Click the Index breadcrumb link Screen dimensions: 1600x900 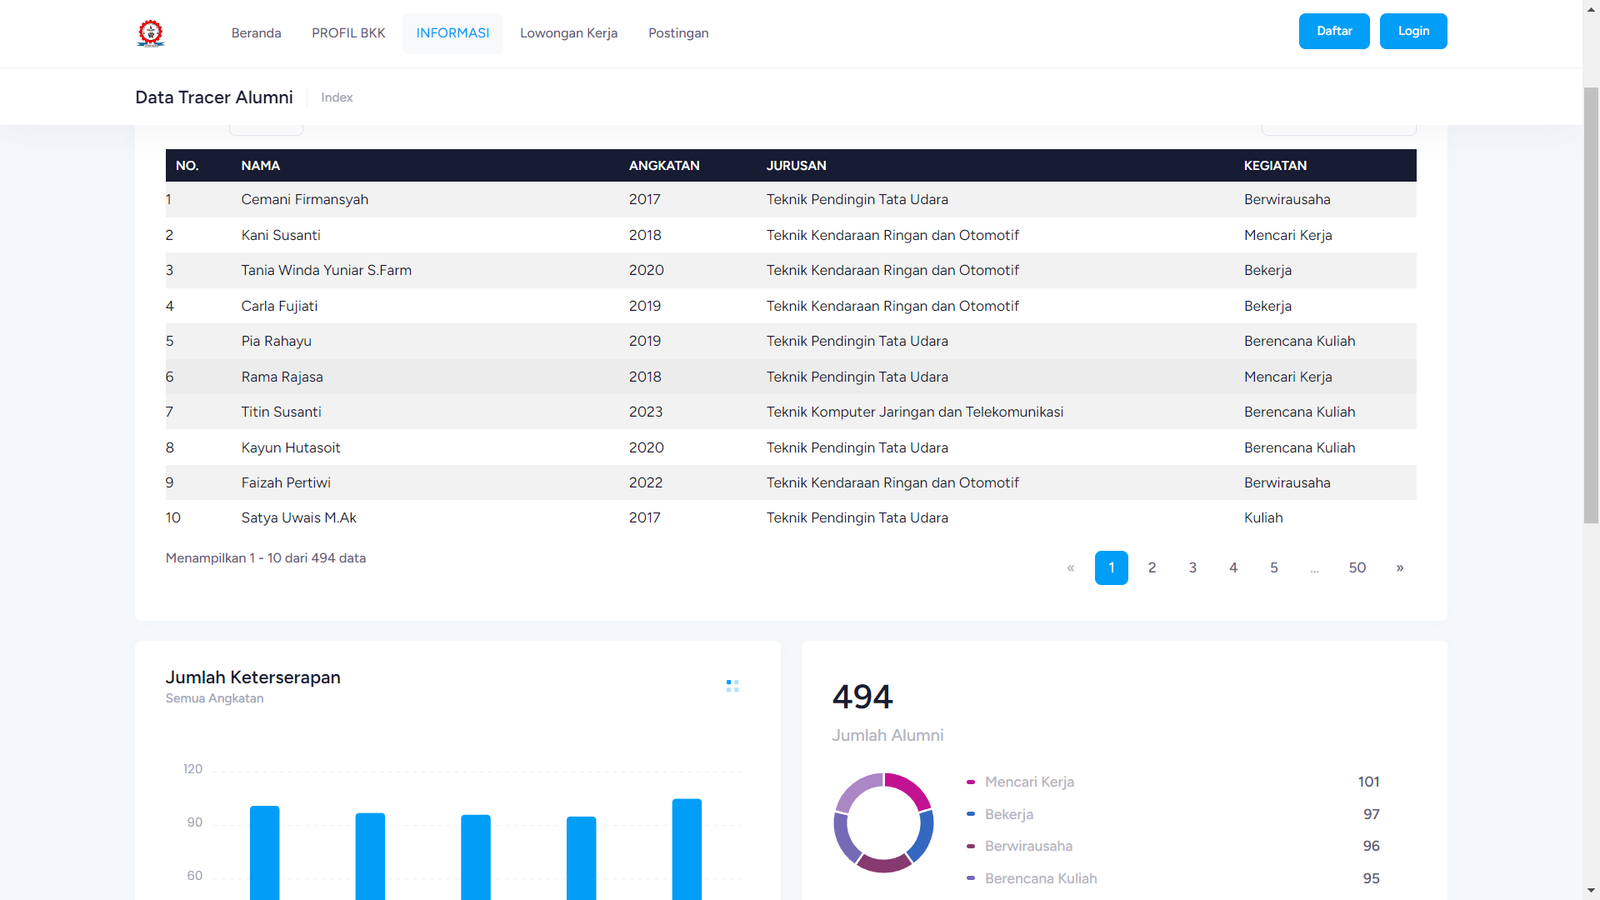(x=337, y=98)
